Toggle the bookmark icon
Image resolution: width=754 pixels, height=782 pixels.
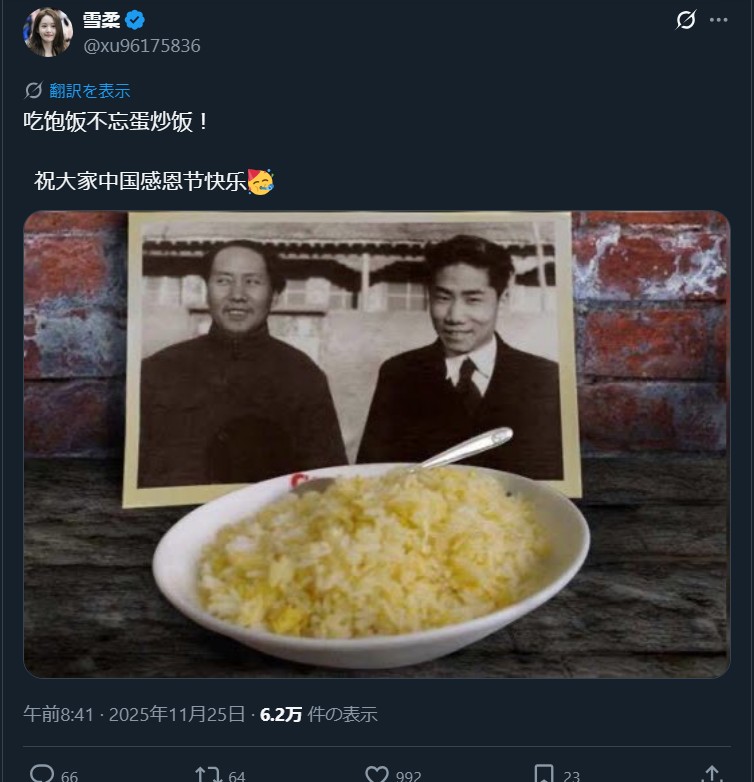tap(544, 774)
